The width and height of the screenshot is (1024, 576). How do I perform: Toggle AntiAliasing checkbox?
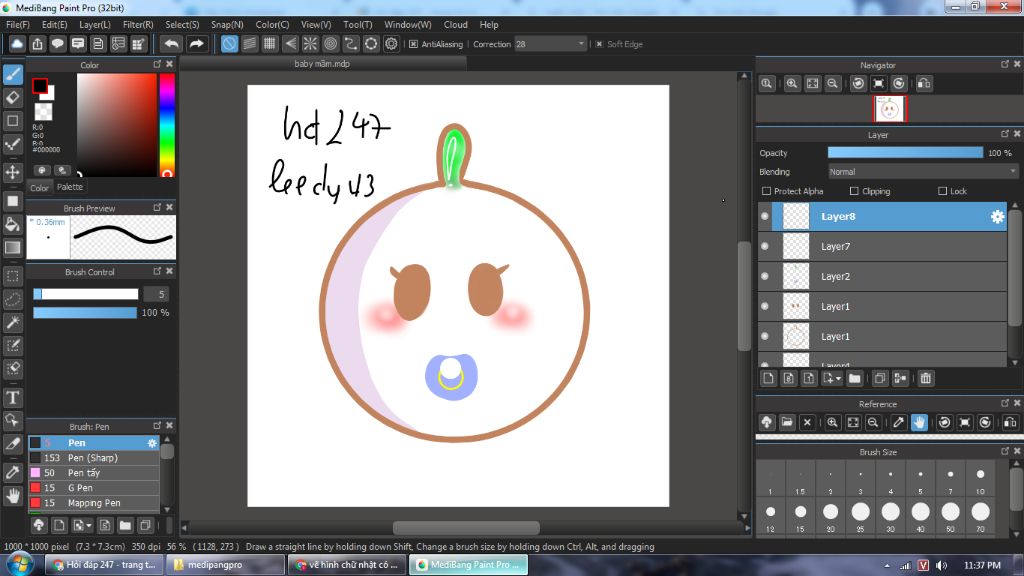pos(413,44)
